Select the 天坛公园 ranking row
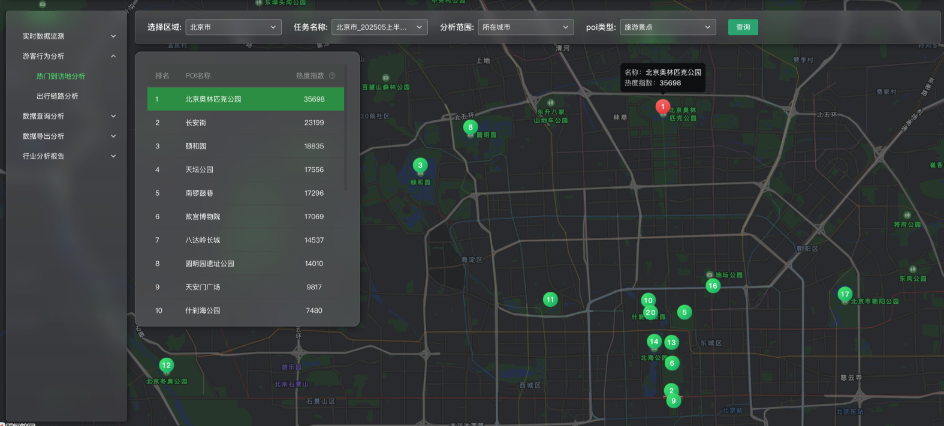Screen dimensions: 944x426 click(246, 170)
